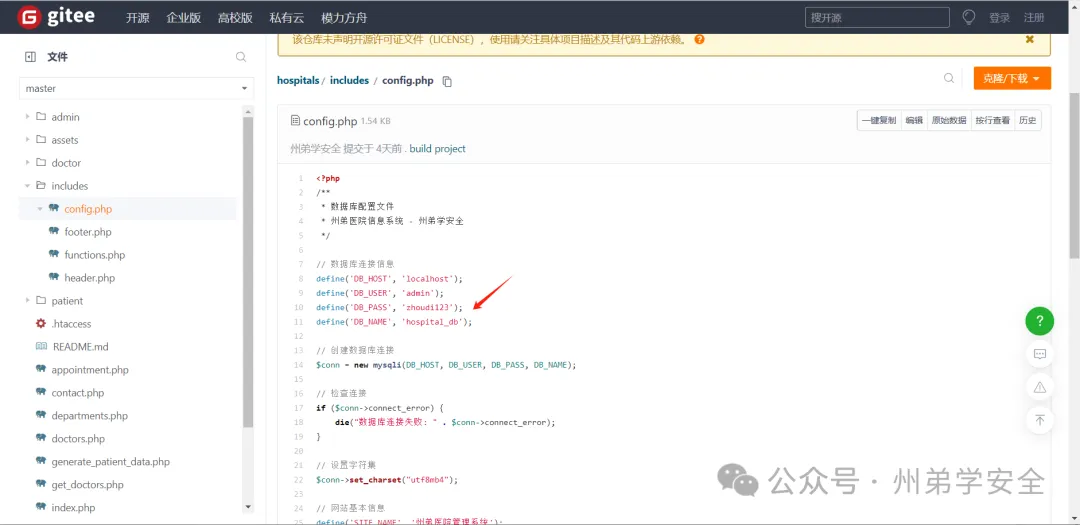Go to includes breadcrumb link

[x=349, y=81]
